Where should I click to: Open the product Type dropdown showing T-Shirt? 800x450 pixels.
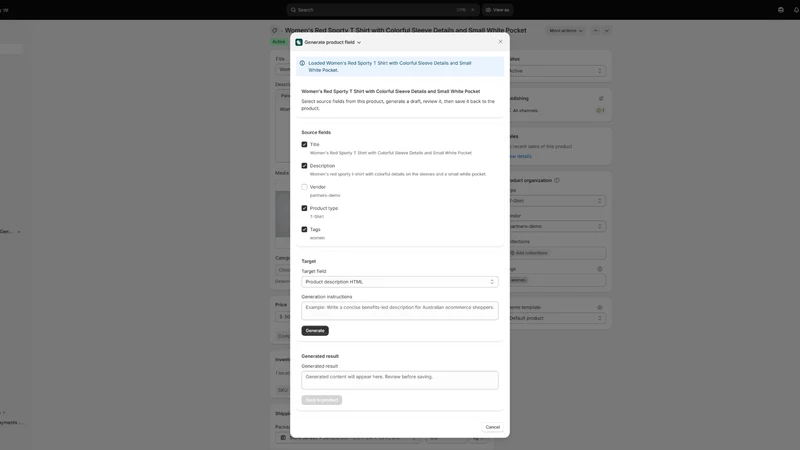point(556,201)
